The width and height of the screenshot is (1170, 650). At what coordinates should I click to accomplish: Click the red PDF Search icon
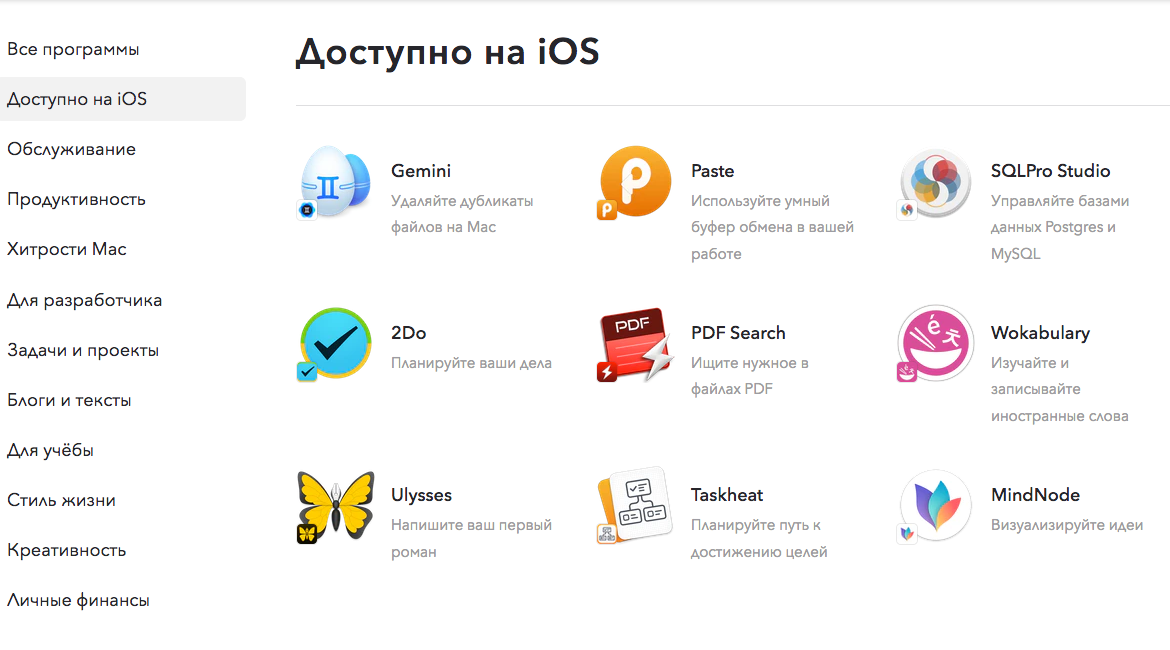(x=636, y=343)
